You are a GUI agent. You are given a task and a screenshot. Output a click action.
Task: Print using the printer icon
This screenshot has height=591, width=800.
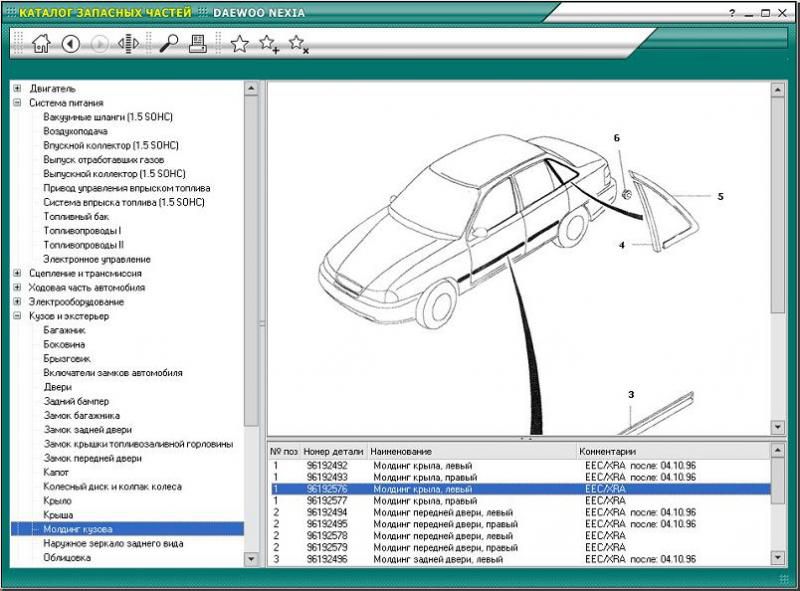[x=197, y=43]
